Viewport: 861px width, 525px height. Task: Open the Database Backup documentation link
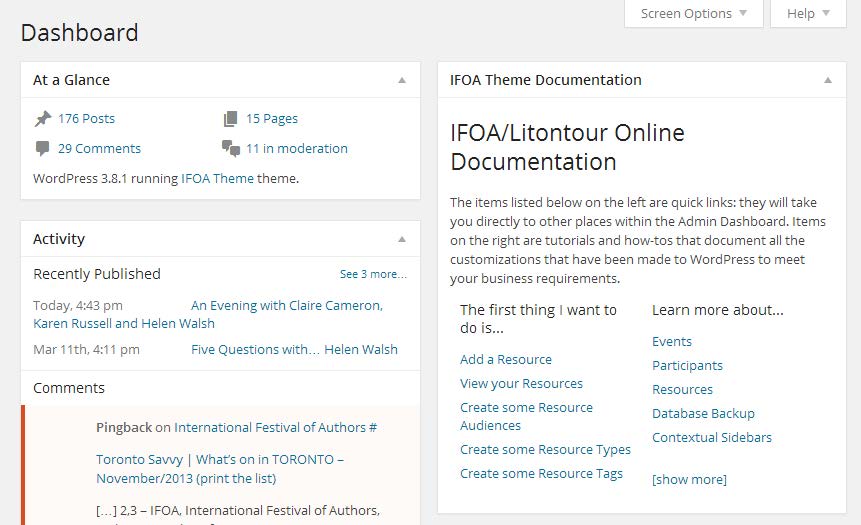coord(703,414)
